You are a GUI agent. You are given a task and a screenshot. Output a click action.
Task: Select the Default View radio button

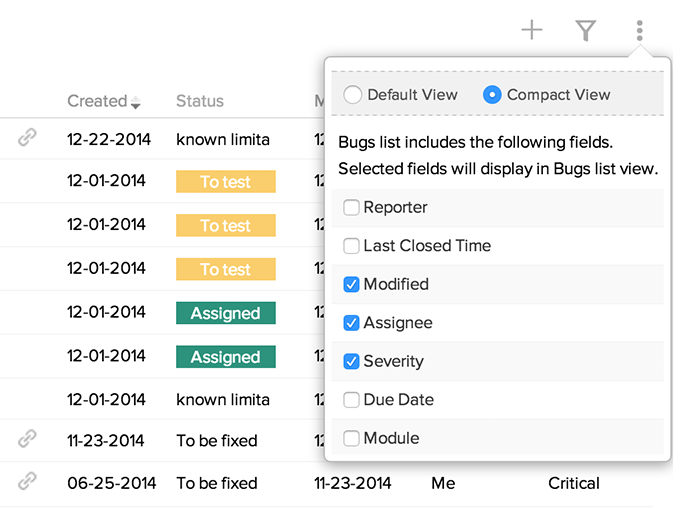coord(352,95)
